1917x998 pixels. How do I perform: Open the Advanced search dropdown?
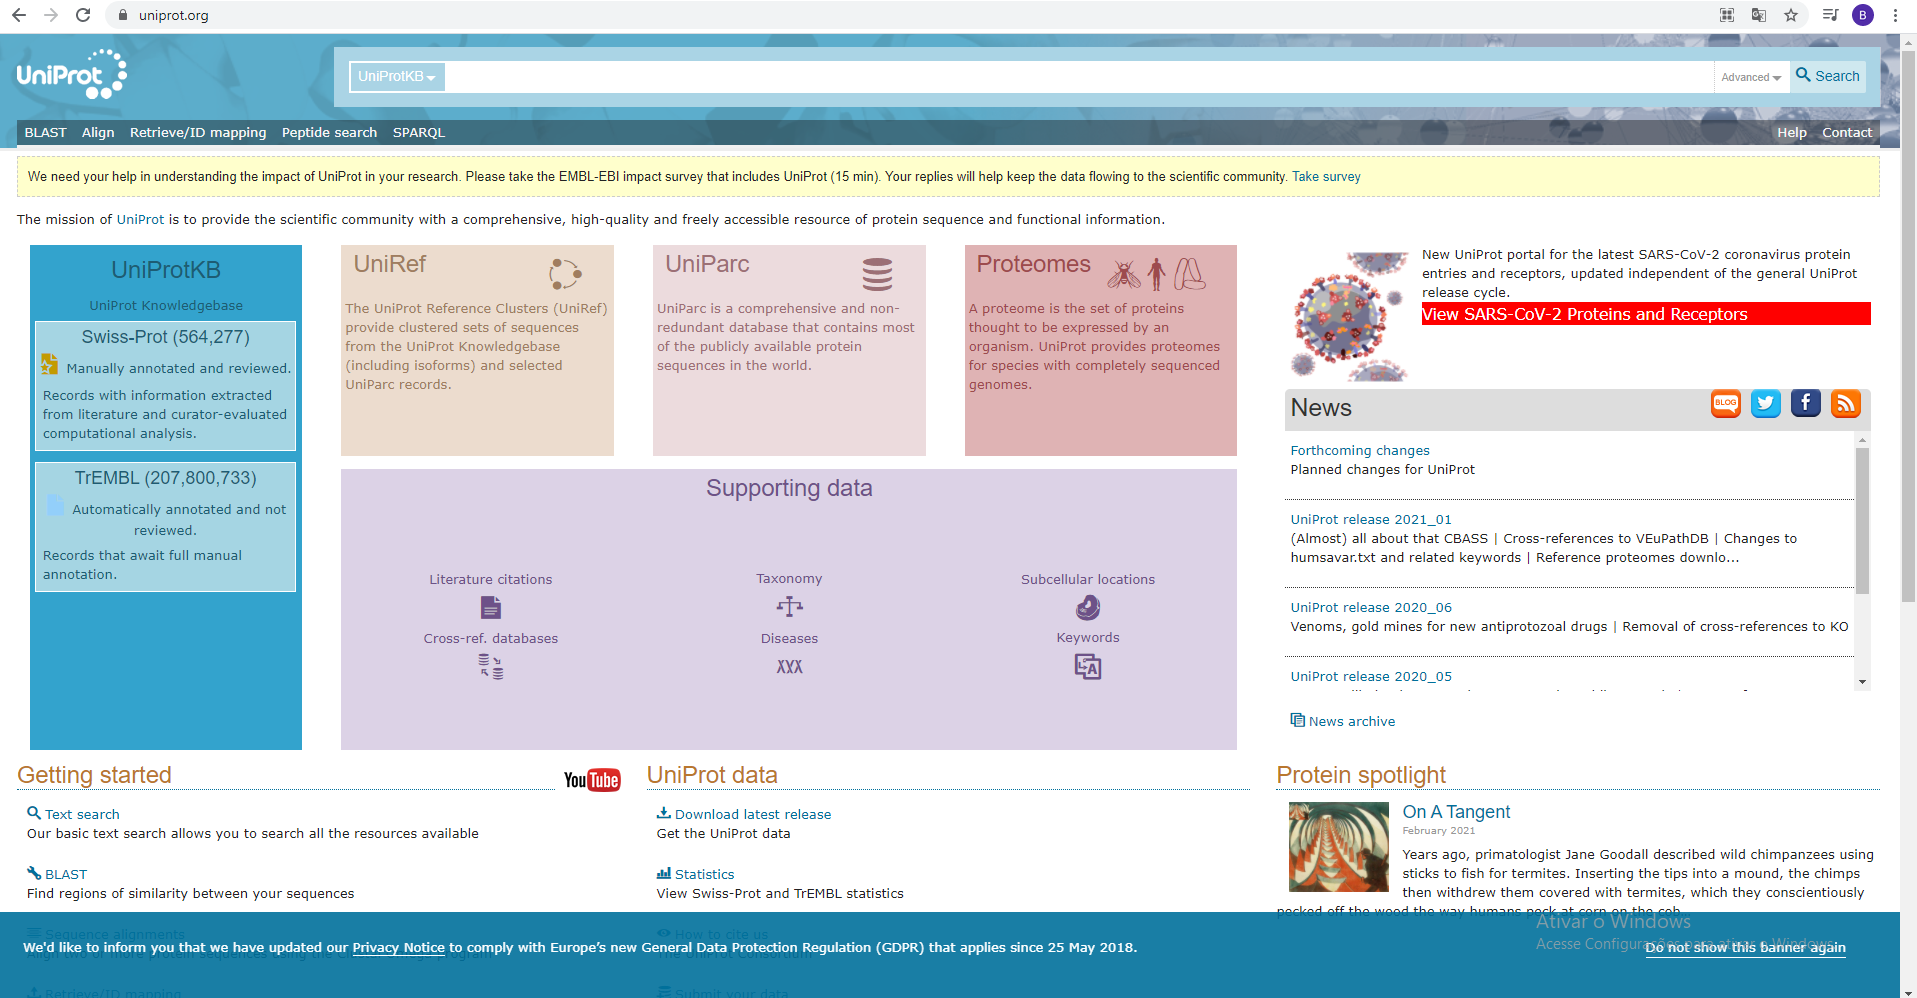[1750, 77]
